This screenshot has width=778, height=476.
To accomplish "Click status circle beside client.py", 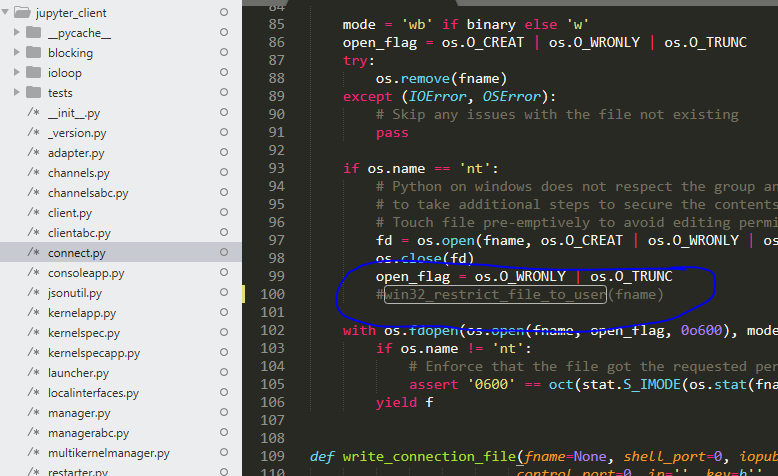I will point(224,212).
